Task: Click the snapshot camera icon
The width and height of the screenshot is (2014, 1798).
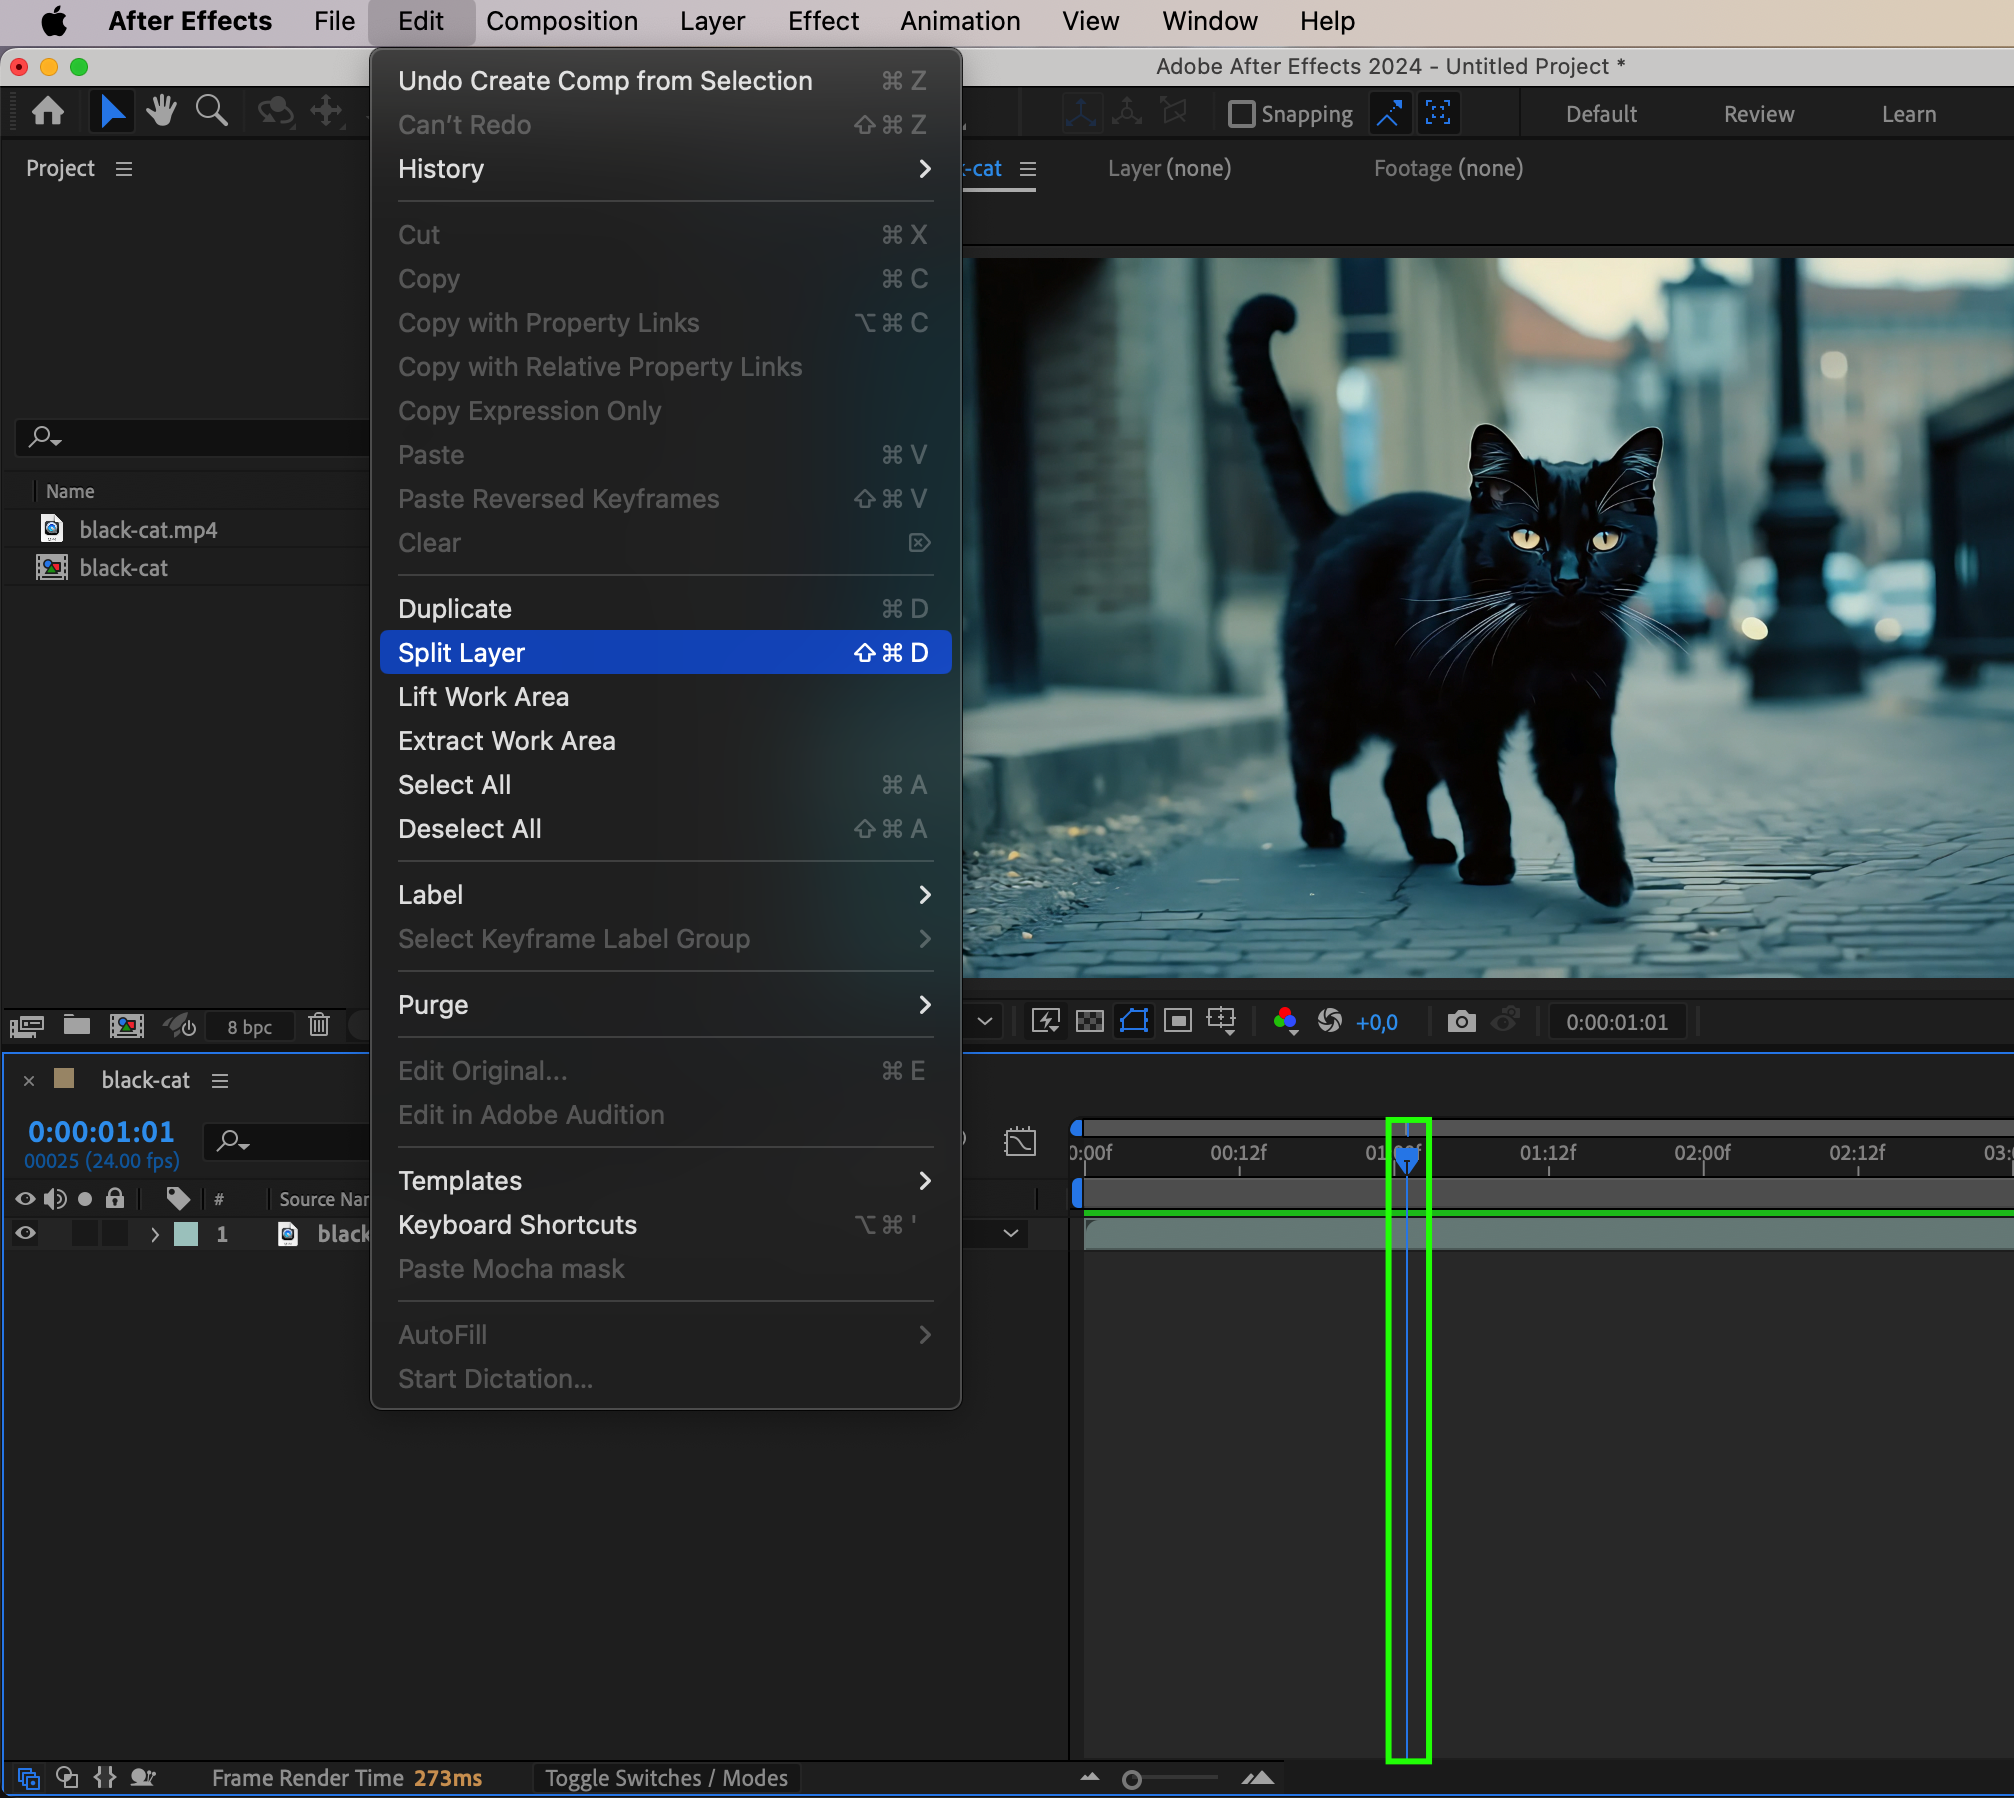Action: pos(1461,1021)
